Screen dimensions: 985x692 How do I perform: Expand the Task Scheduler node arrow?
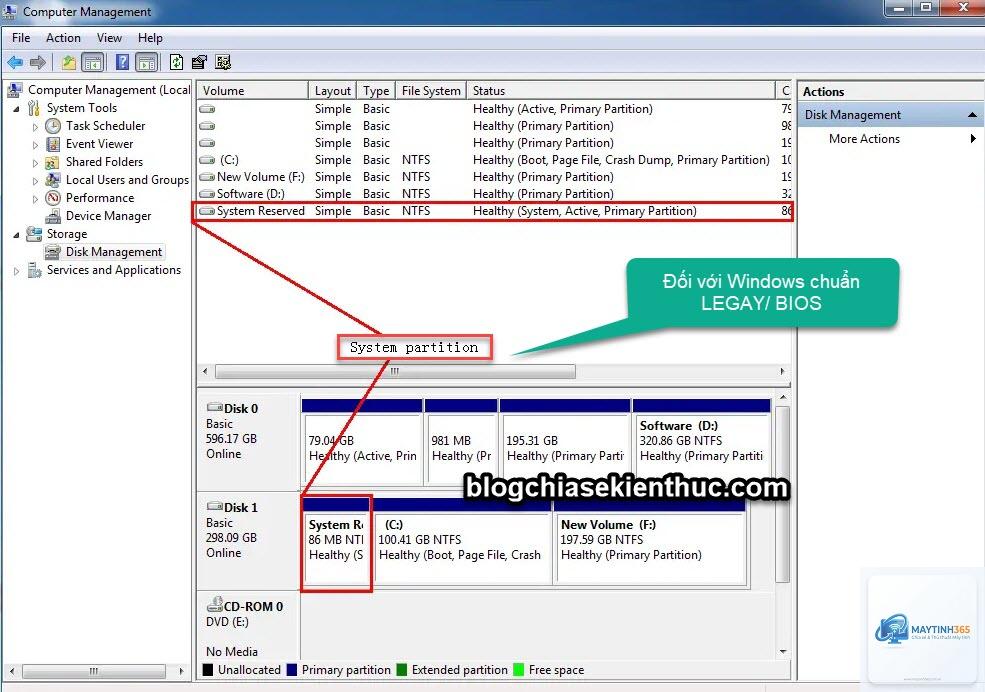tap(35, 127)
